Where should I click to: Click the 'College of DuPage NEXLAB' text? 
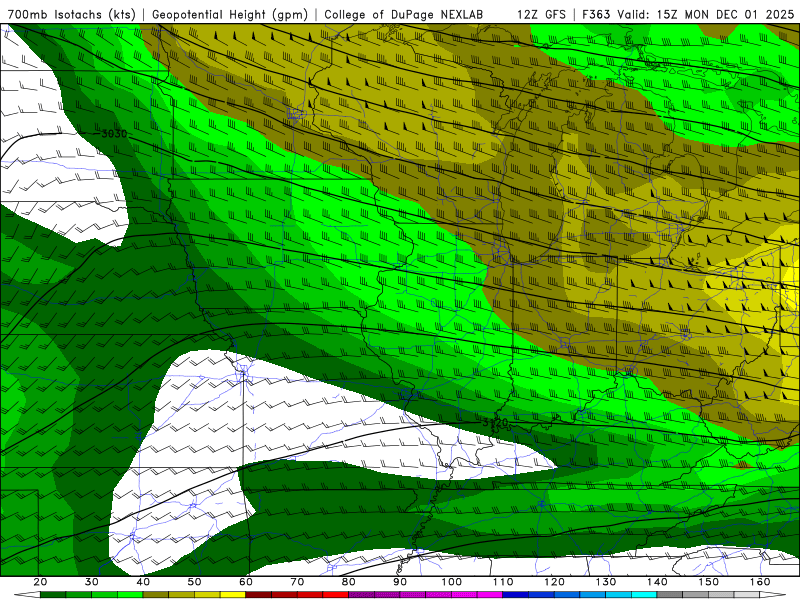404,14
